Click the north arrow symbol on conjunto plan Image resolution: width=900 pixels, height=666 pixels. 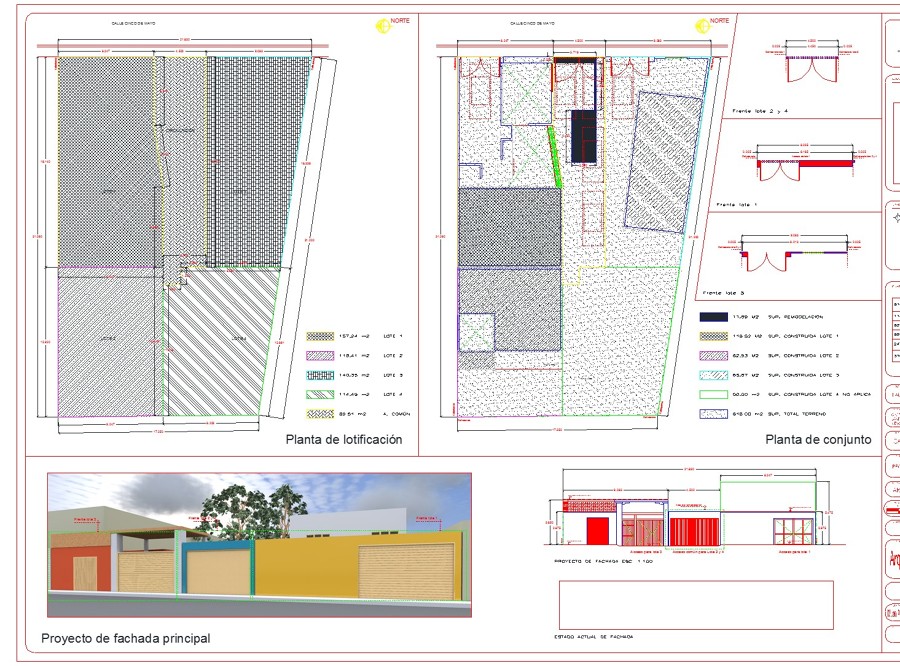pyautogui.click(x=718, y=27)
